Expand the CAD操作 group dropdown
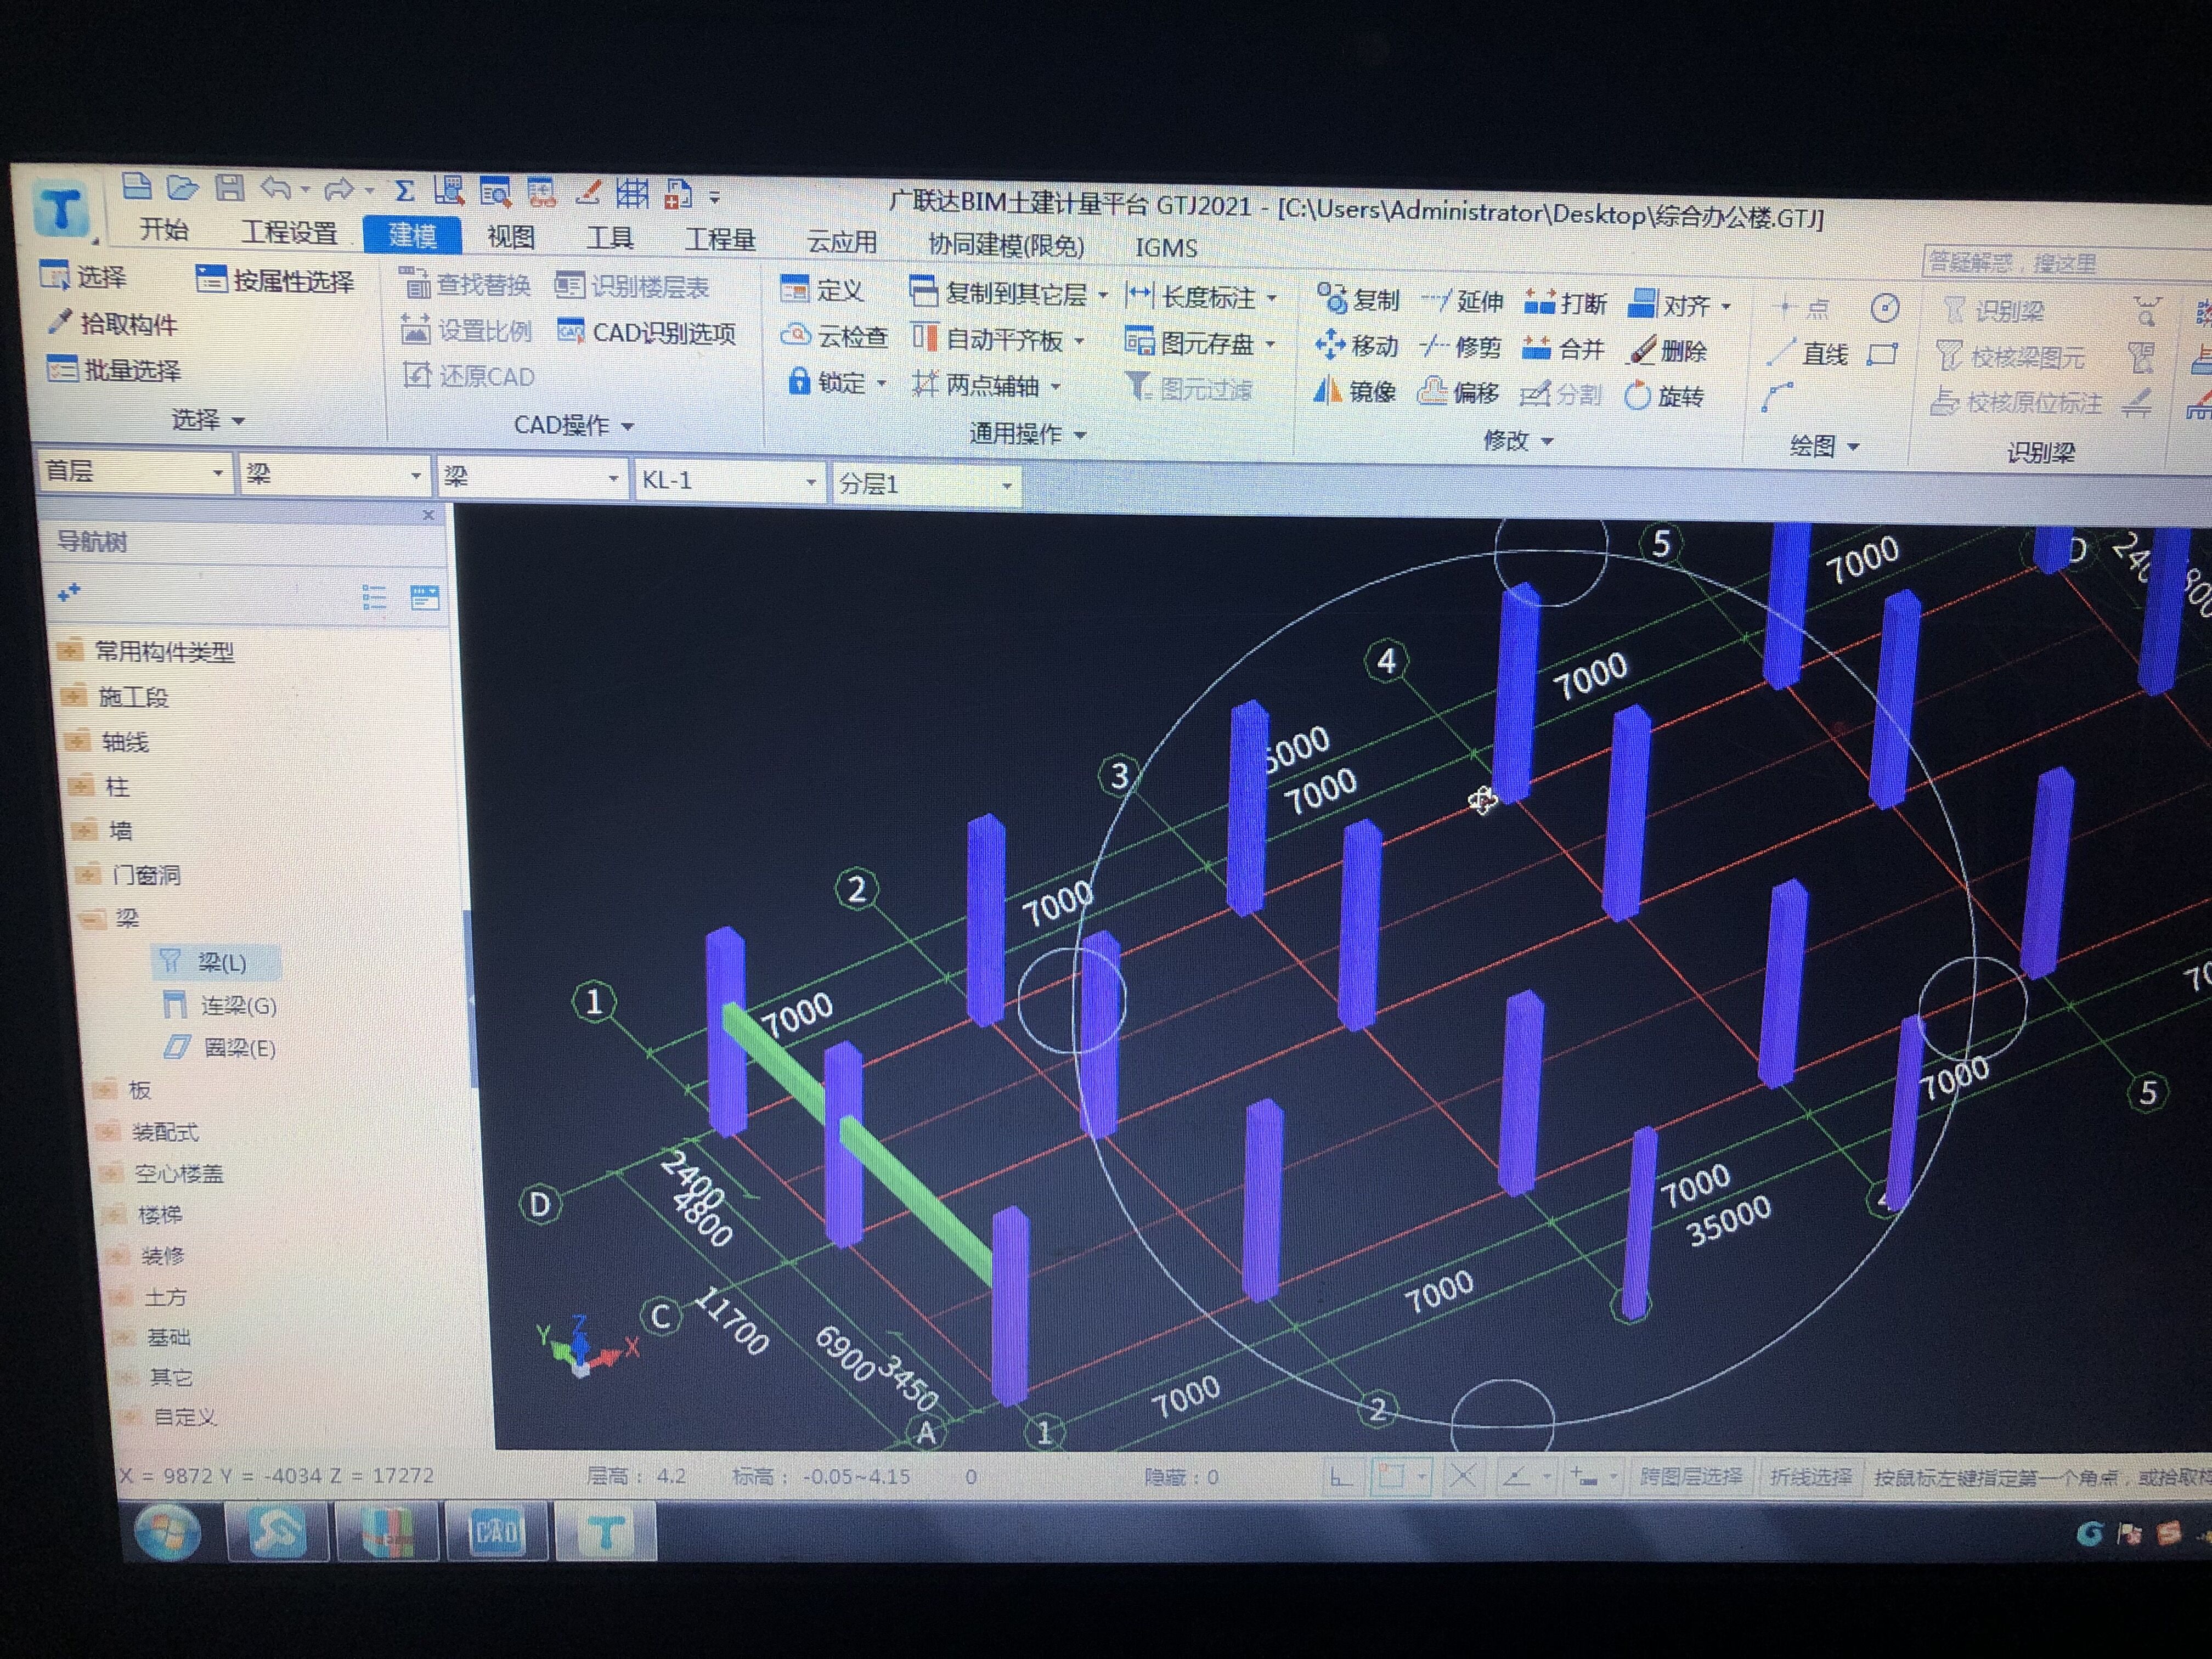2212x1659 pixels. point(574,426)
